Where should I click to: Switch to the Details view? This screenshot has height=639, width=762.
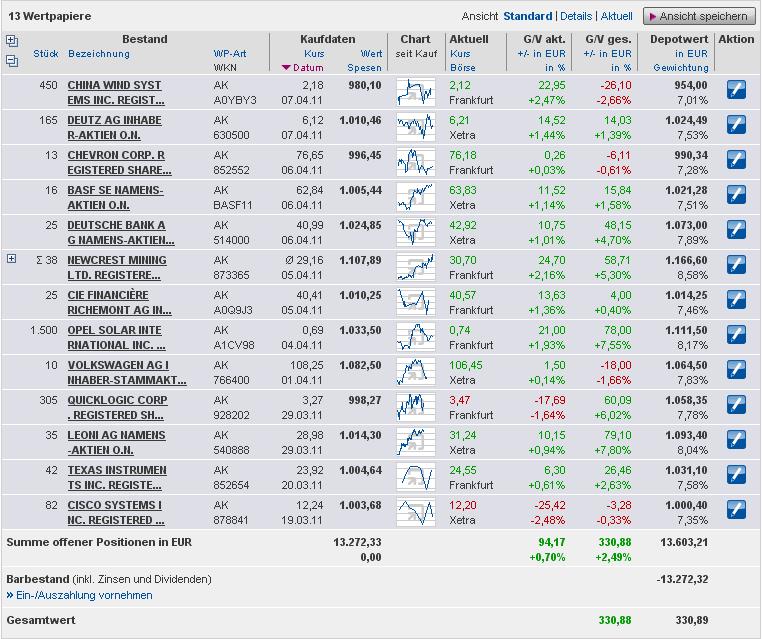pyautogui.click(x=576, y=16)
